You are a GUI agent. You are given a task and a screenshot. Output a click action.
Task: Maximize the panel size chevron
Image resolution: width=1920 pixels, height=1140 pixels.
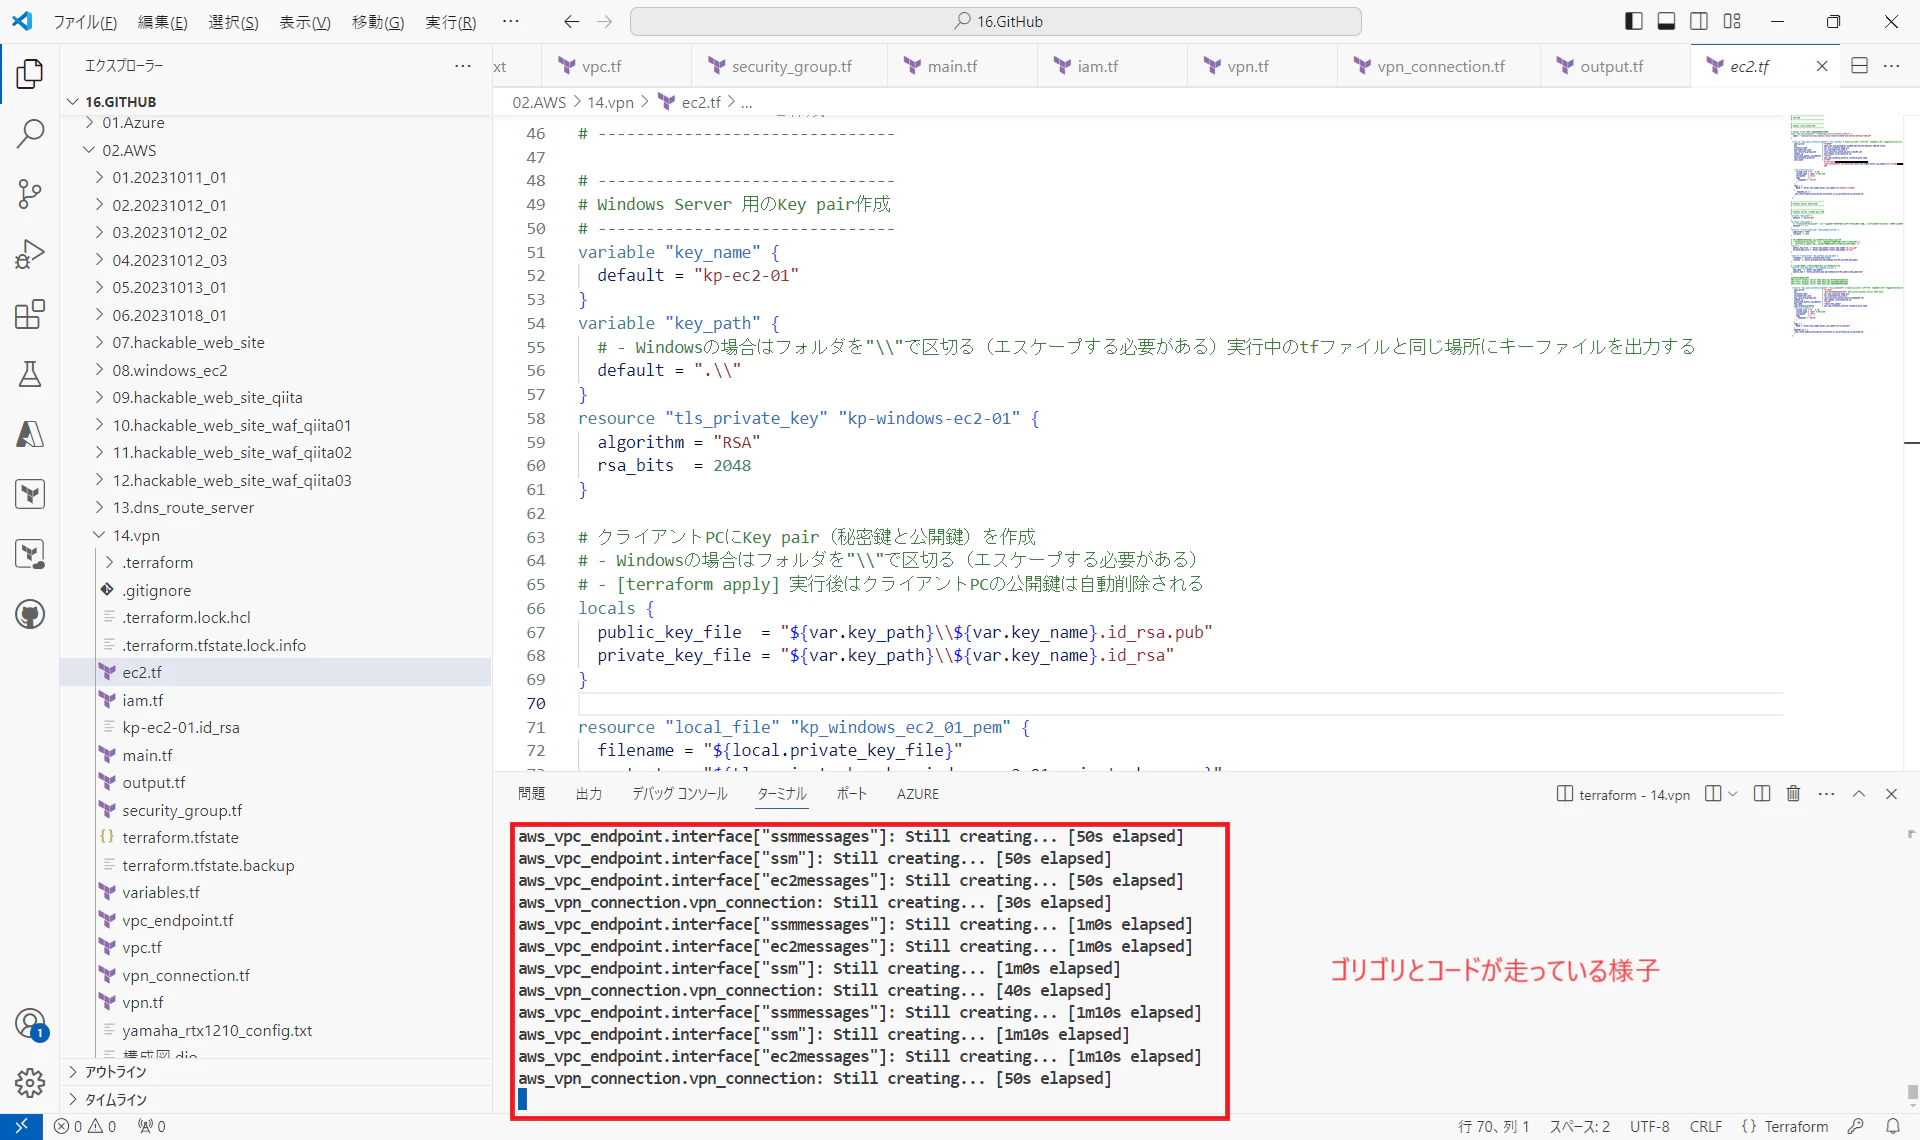pos(1859,794)
